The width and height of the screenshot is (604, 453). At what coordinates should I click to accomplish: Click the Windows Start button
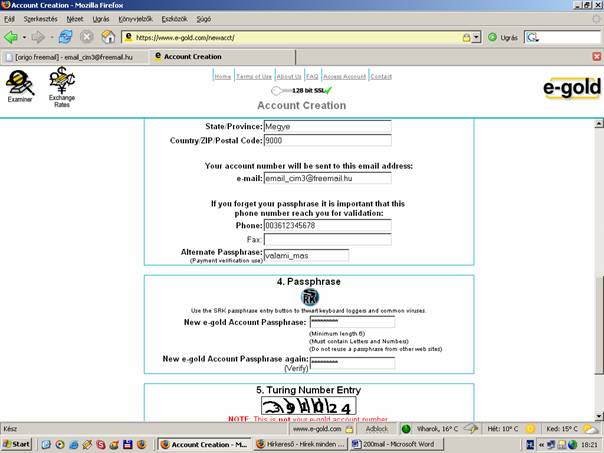click(17, 443)
